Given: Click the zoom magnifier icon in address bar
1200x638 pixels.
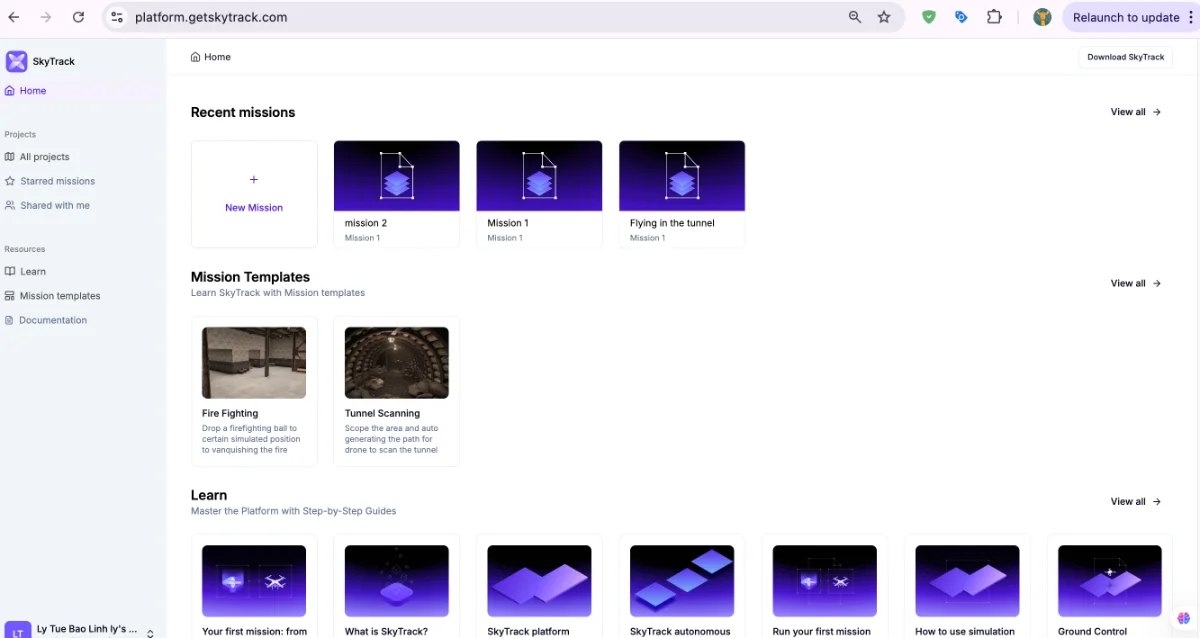Looking at the screenshot, I should pos(855,17).
